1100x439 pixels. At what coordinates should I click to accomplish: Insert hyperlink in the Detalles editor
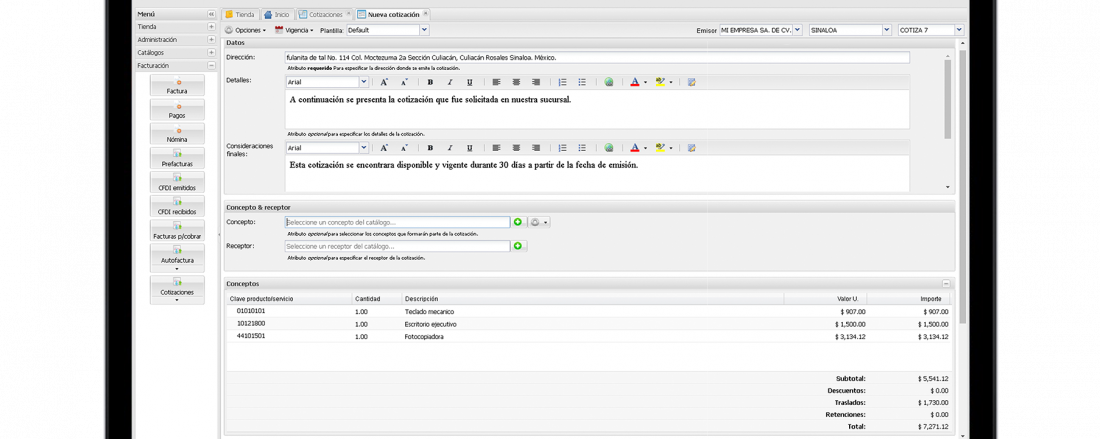[x=608, y=82]
